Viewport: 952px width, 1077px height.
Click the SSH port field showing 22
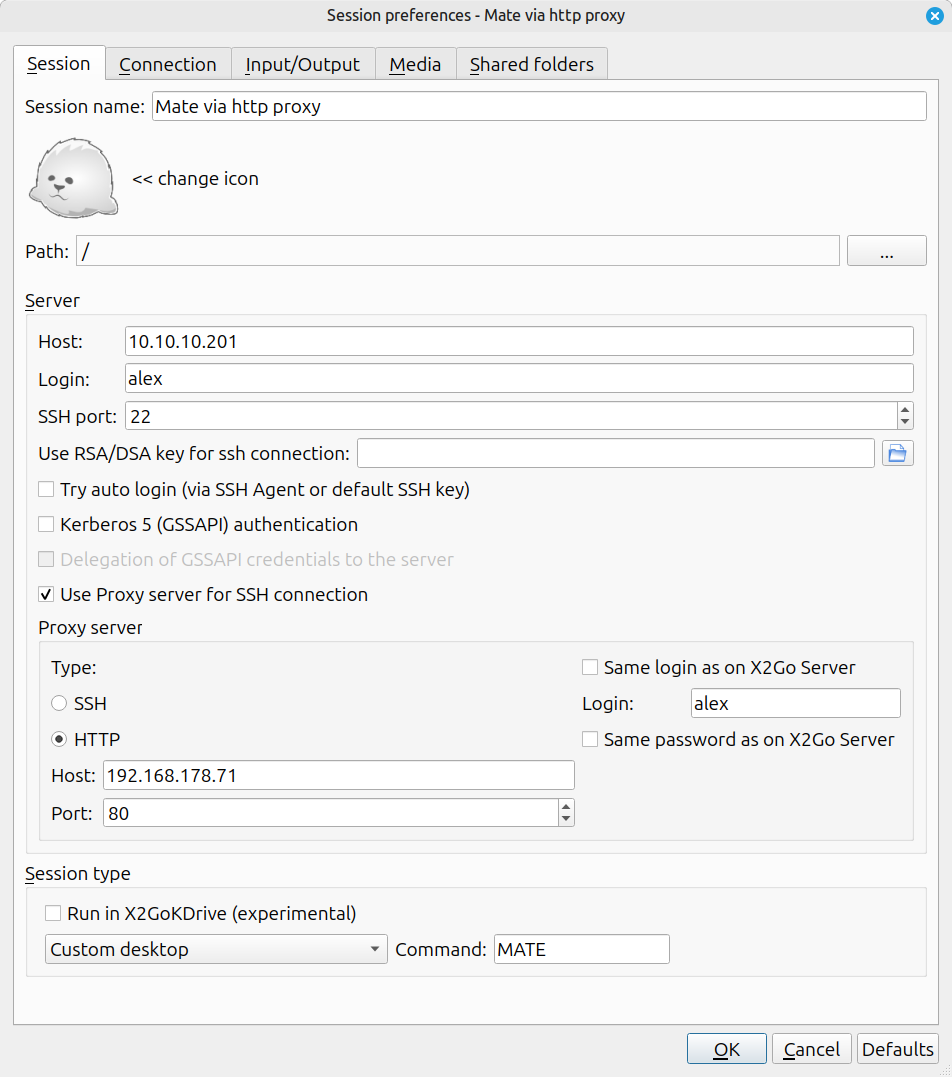coord(511,416)
